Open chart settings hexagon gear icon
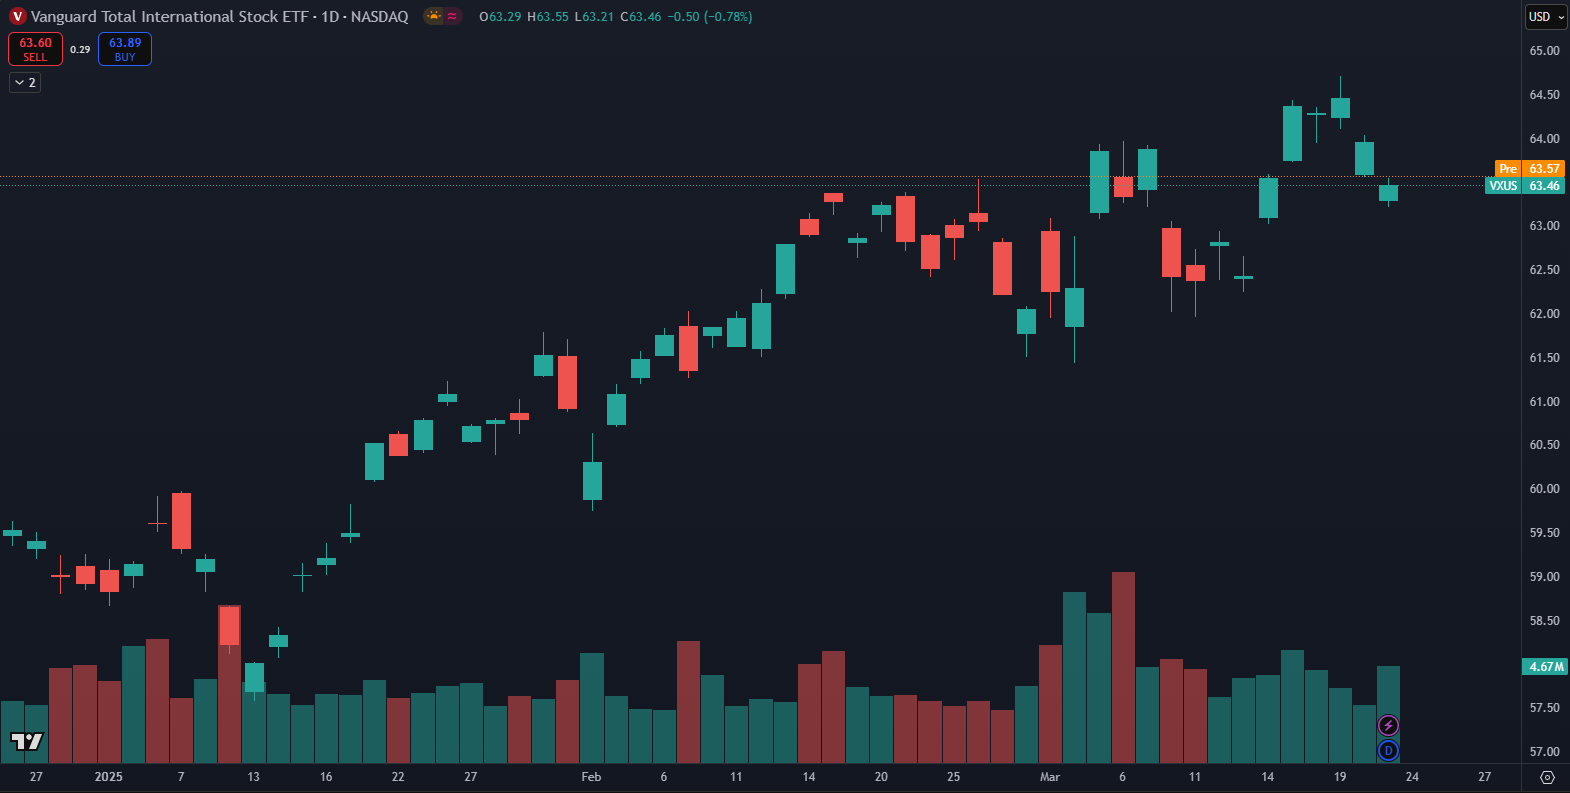 (x=1547, y=777)
